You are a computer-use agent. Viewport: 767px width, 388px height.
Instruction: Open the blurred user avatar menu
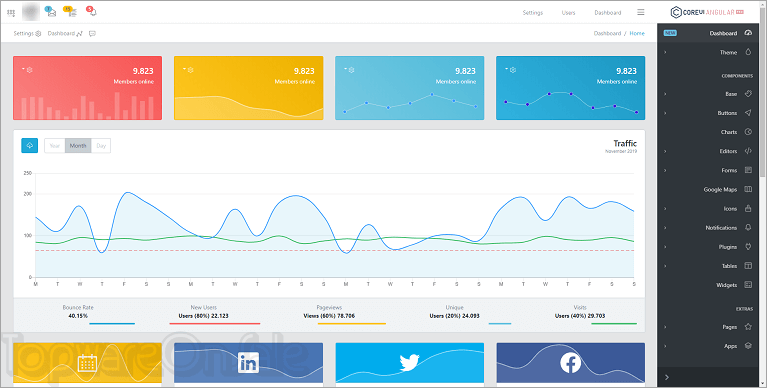pos(31,12)
